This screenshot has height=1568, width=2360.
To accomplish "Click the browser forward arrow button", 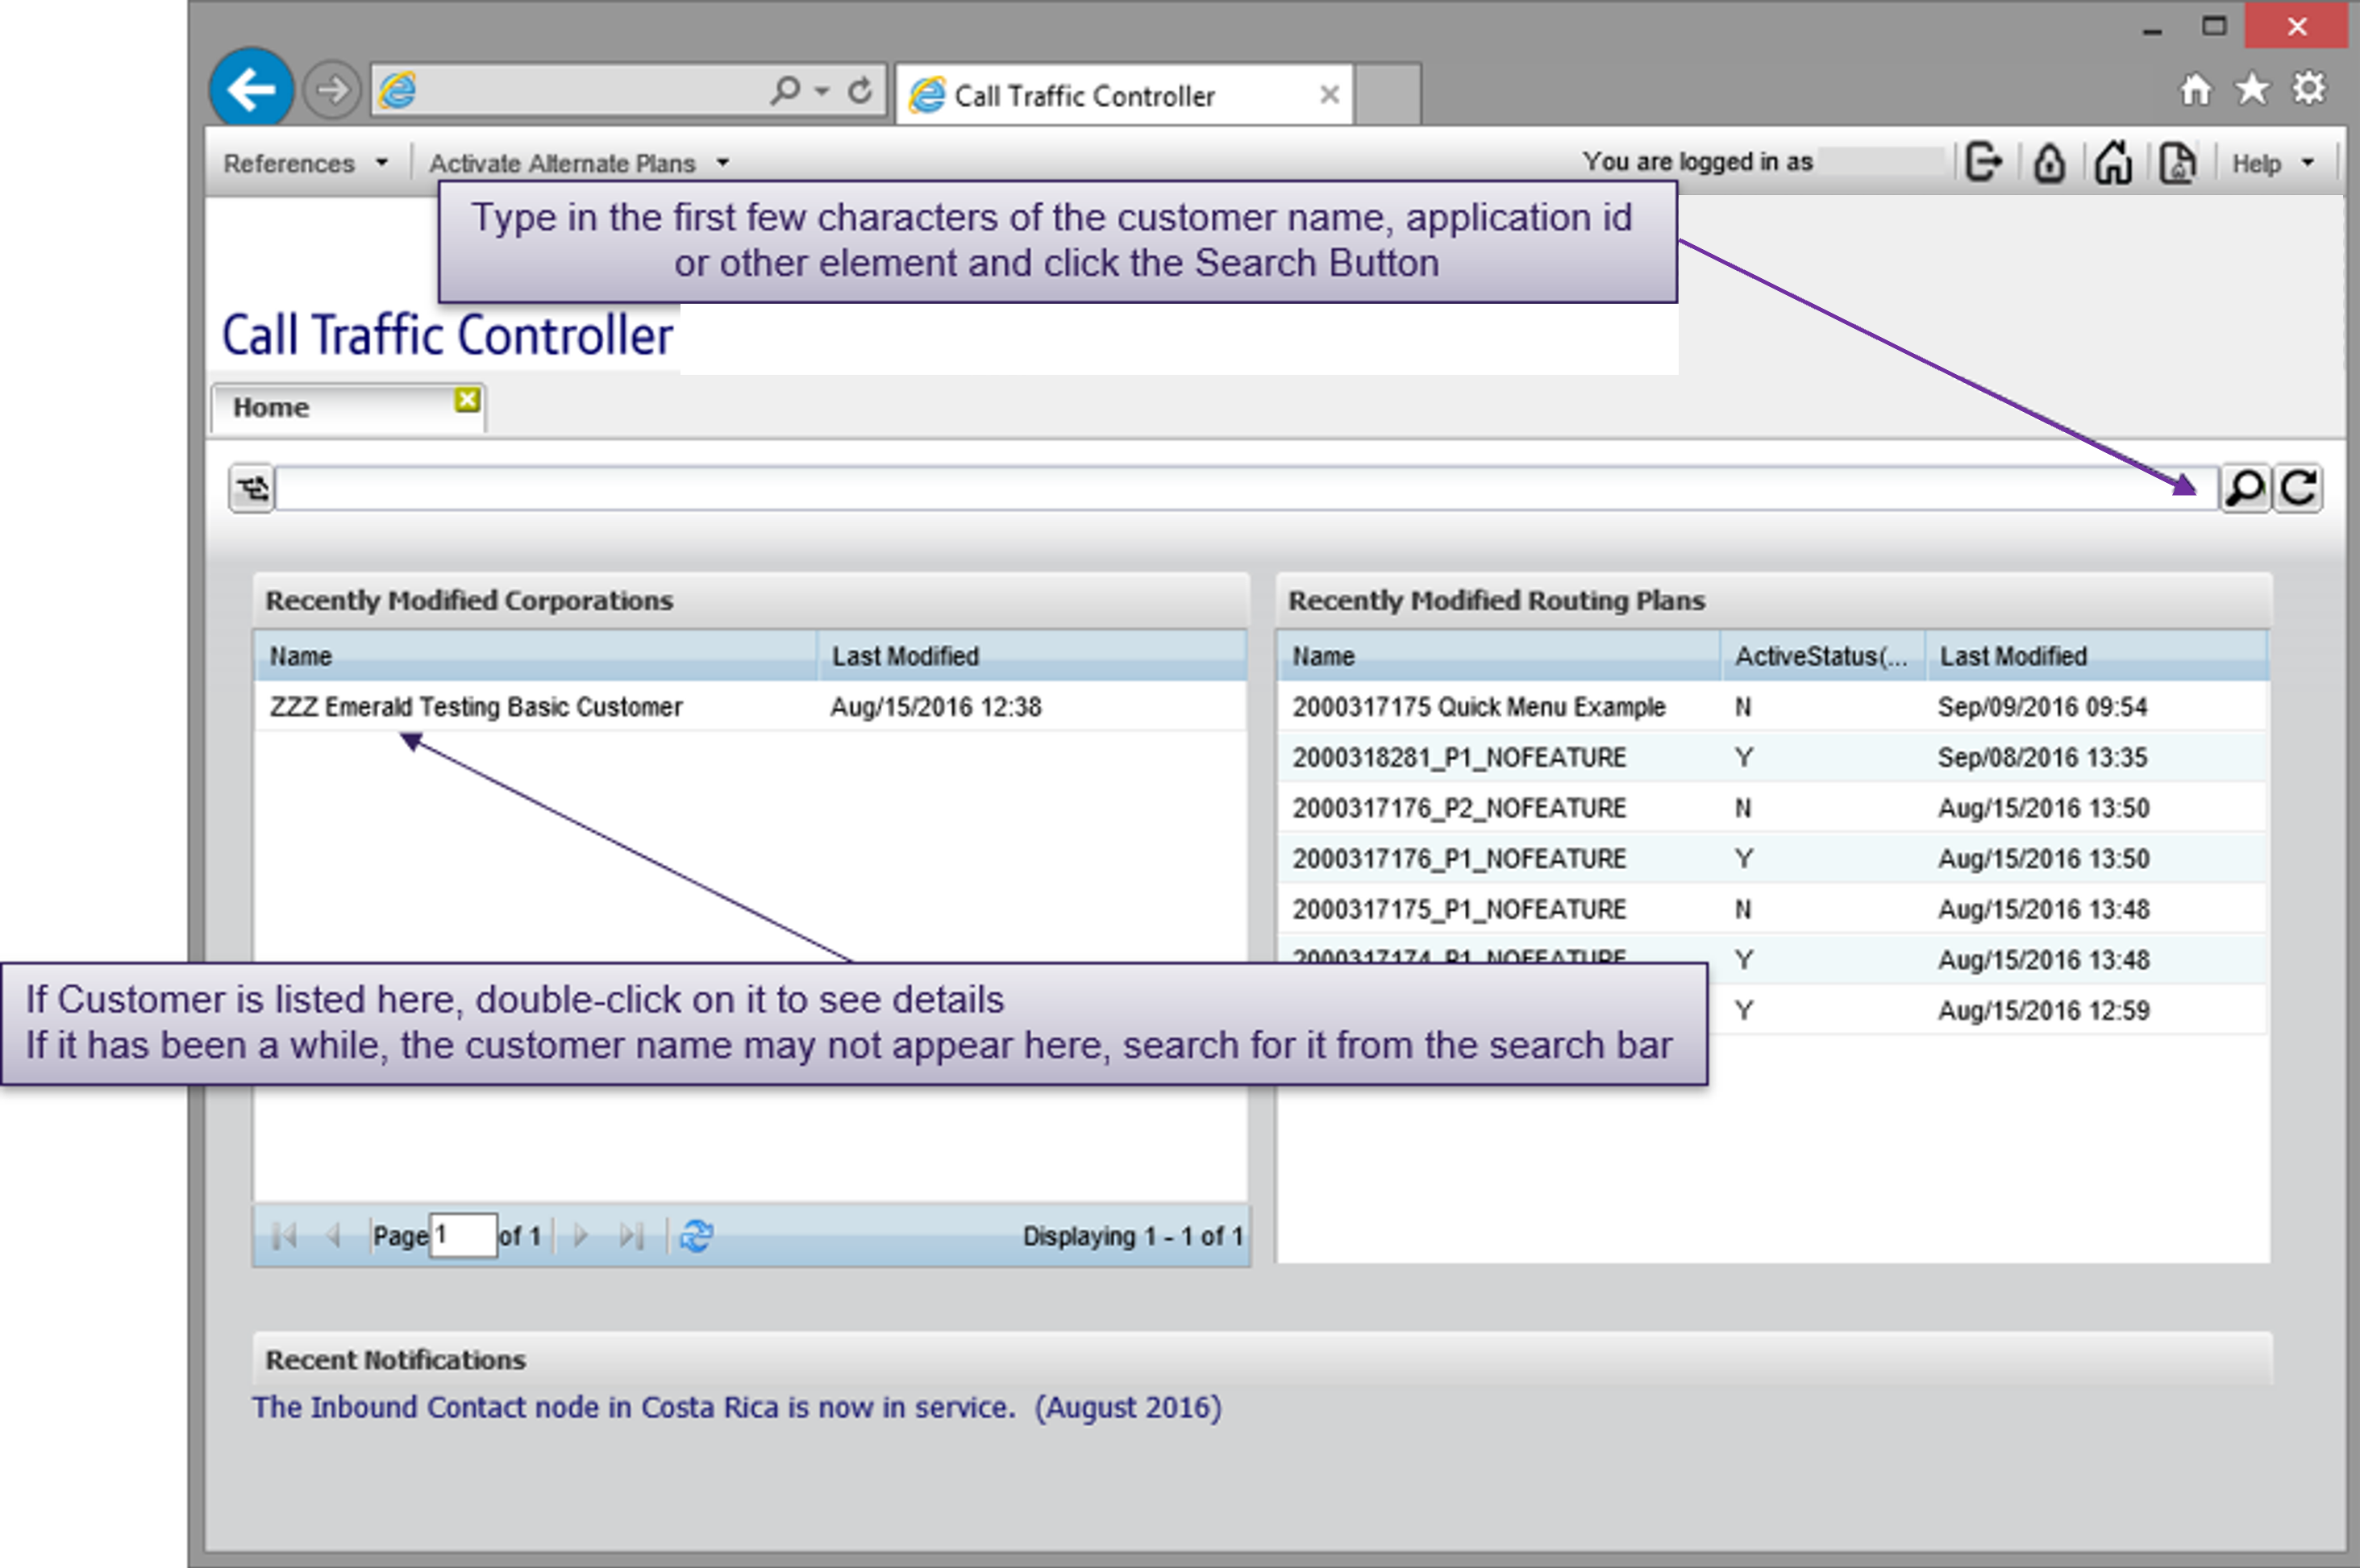I will [x=332, y=90].
